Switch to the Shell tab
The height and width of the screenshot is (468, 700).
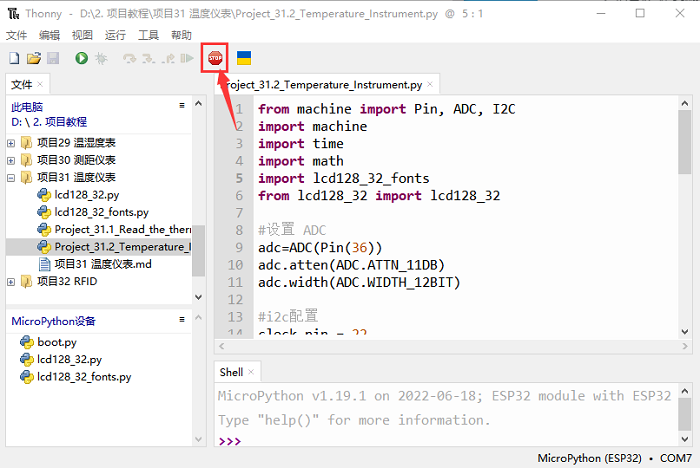pos(231,372)
